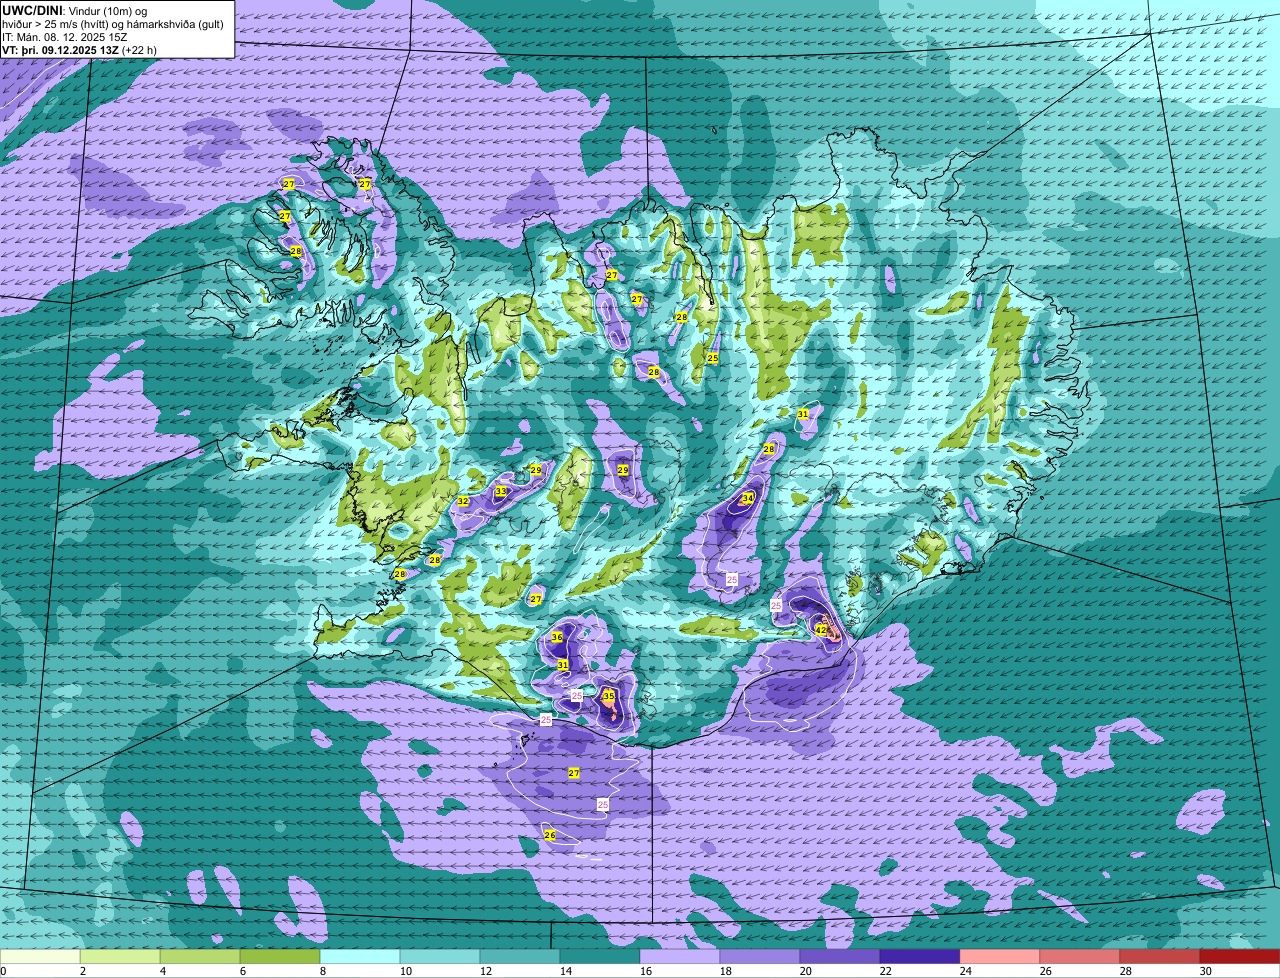Click the yellow 42 maximum gust label
Image resolution: width=1280 pixels, height=978 pixels.
click(x=821, y=630)
